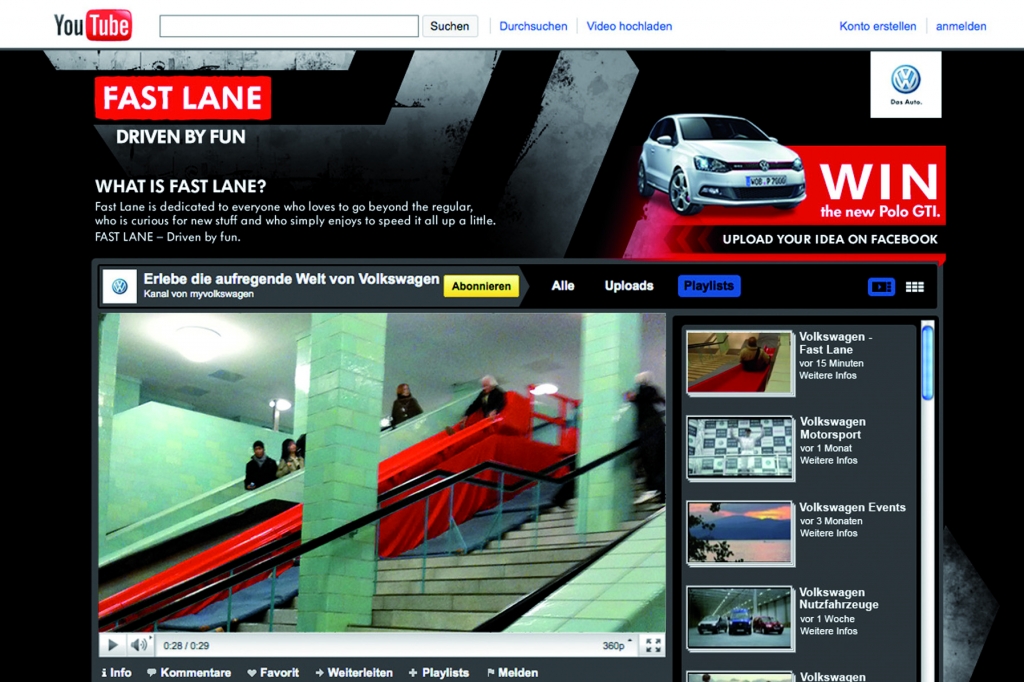Click Weitere Infos under Volkswagen Motorsport
The width and height of the screenshot is (1024, 682).
click(828, 461)
